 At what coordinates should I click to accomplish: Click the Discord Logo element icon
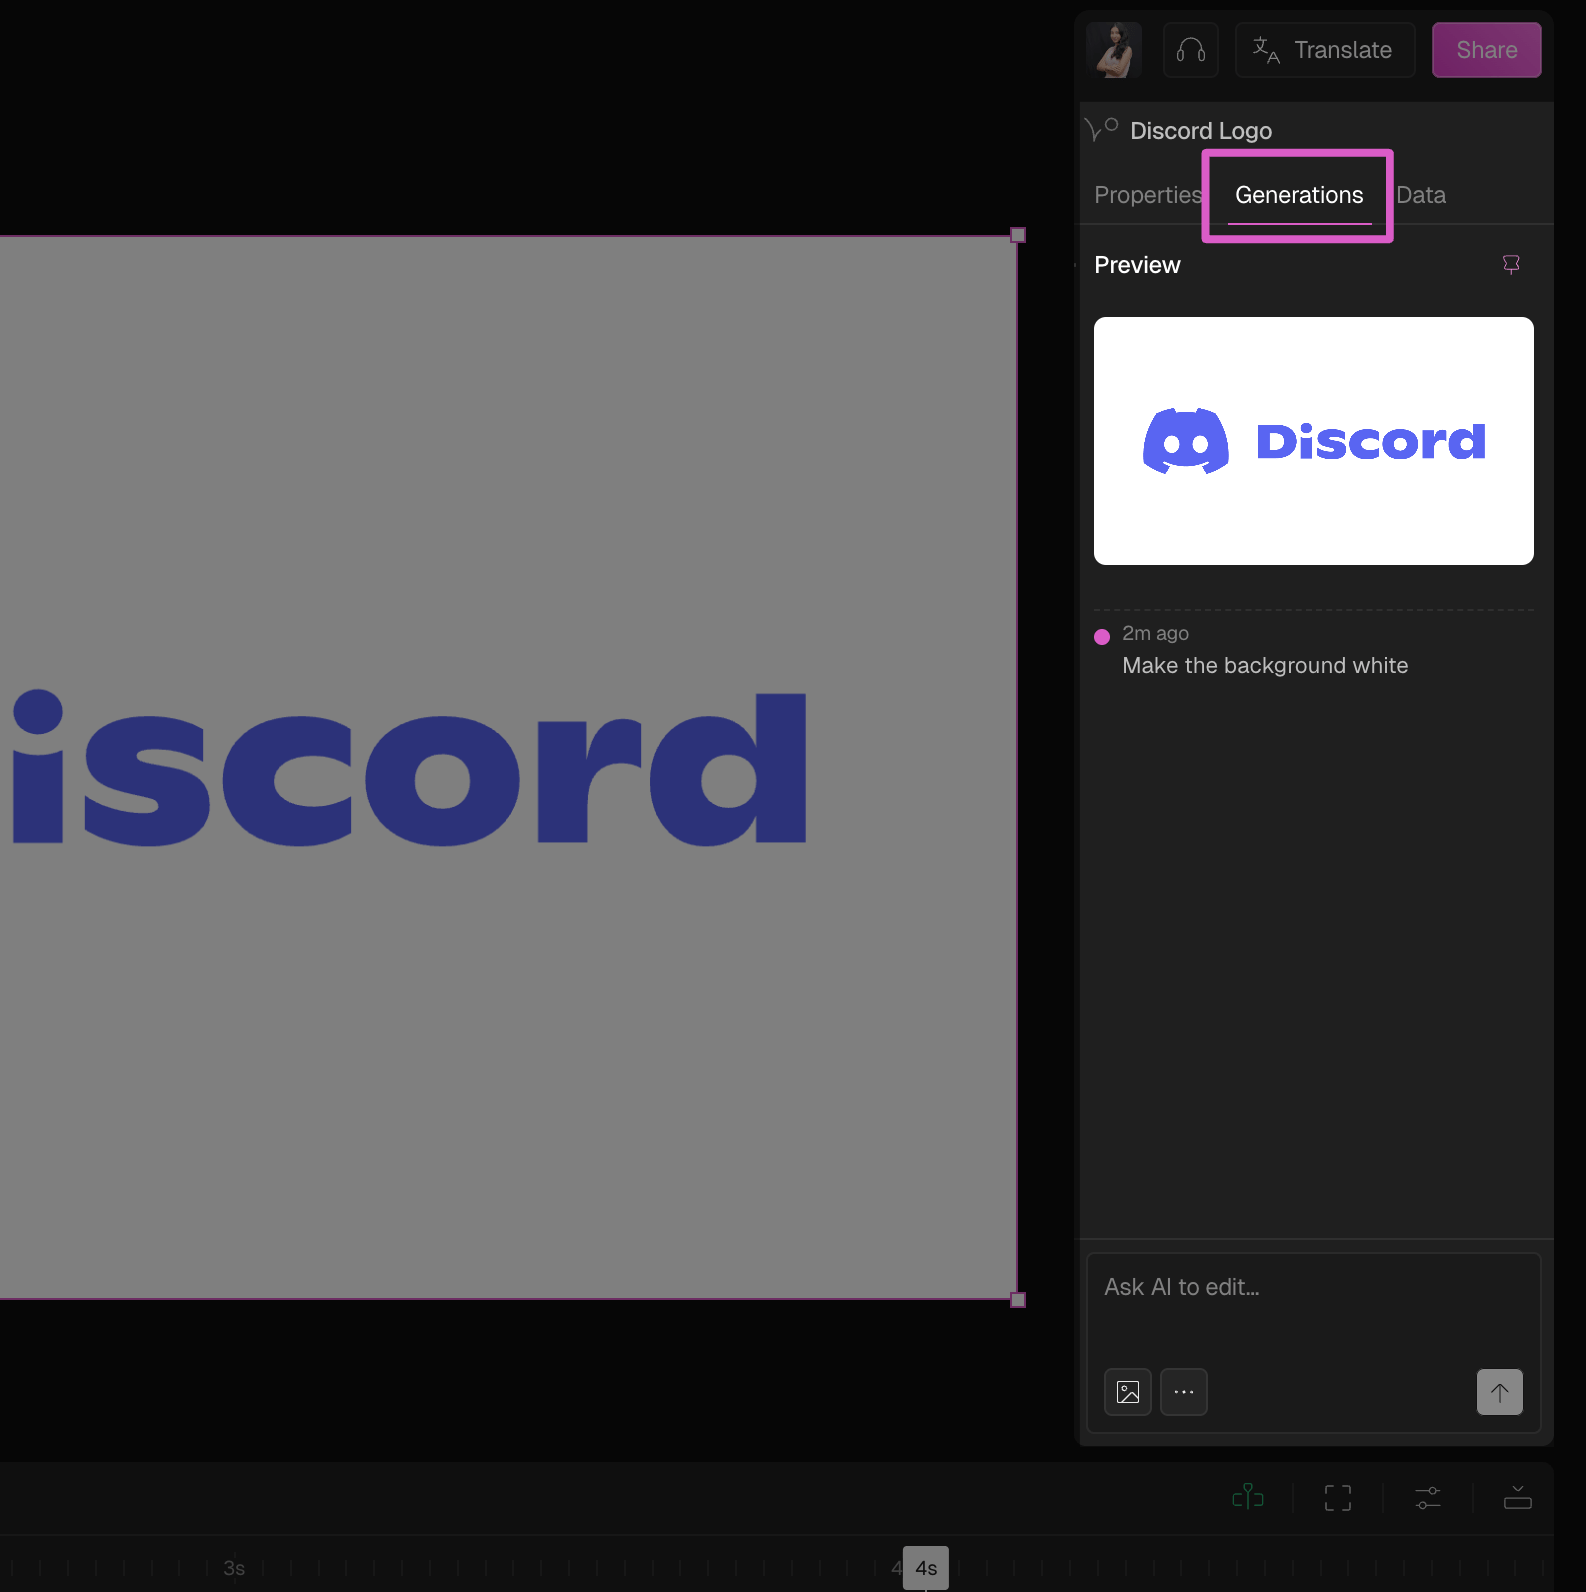click(1101, 130)
